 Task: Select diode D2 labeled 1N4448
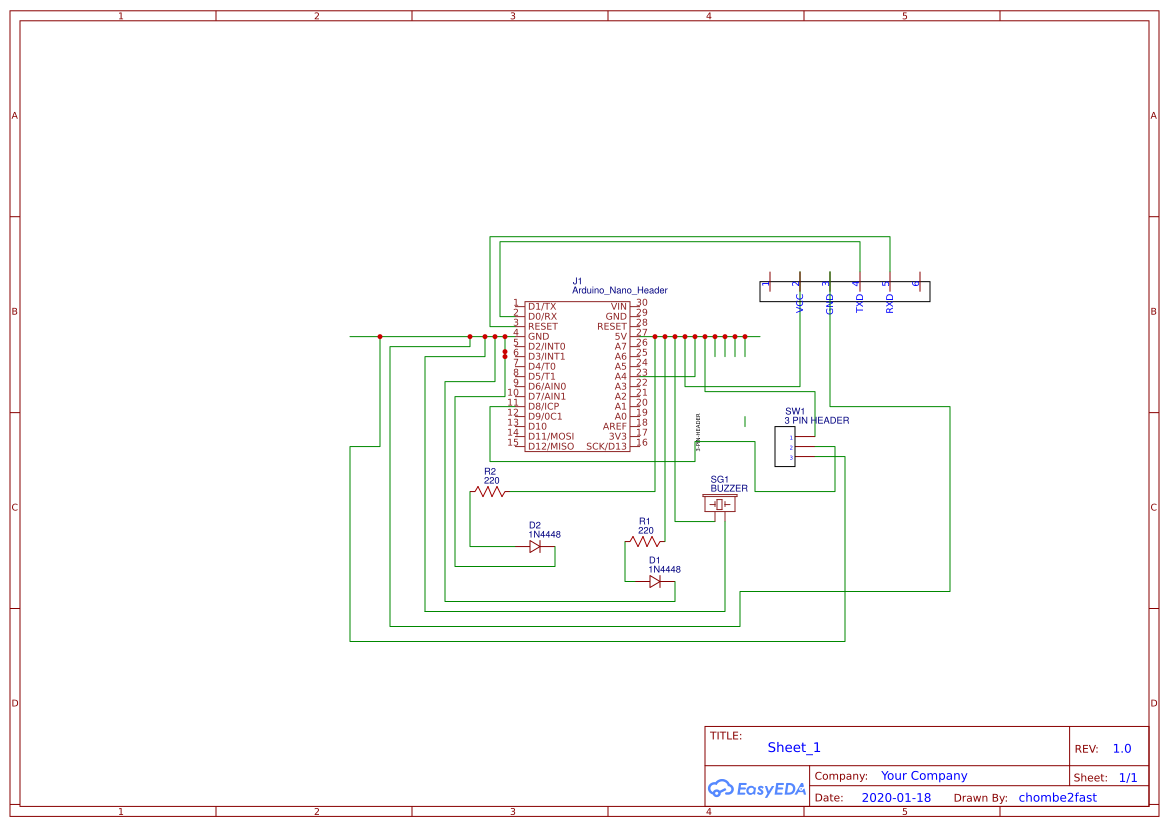click(536, 546)
